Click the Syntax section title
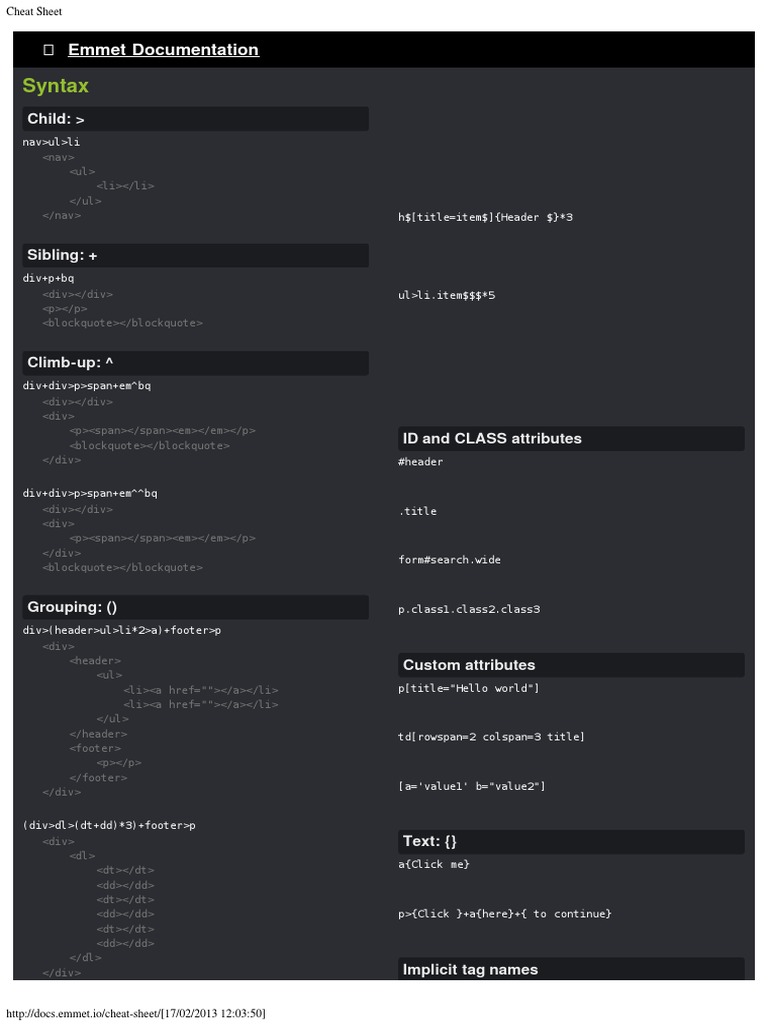 (56, 86)
